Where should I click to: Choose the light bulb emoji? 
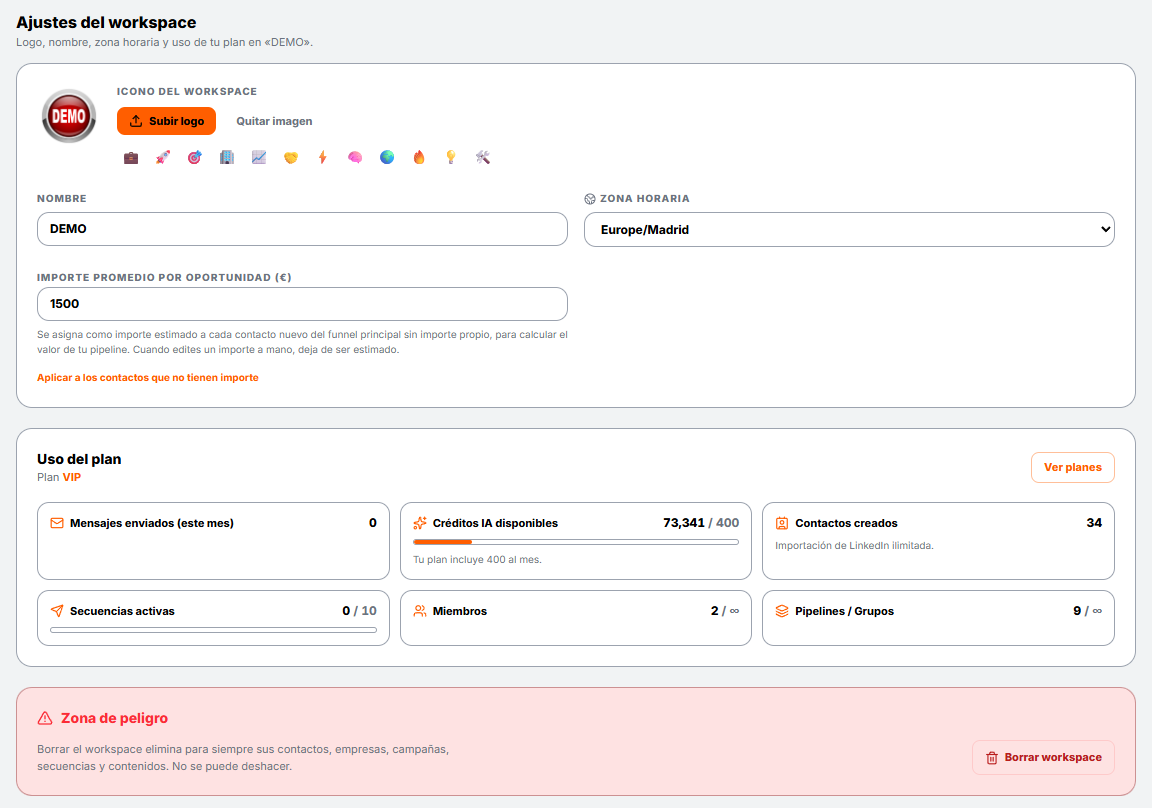(x=451, y=157)
